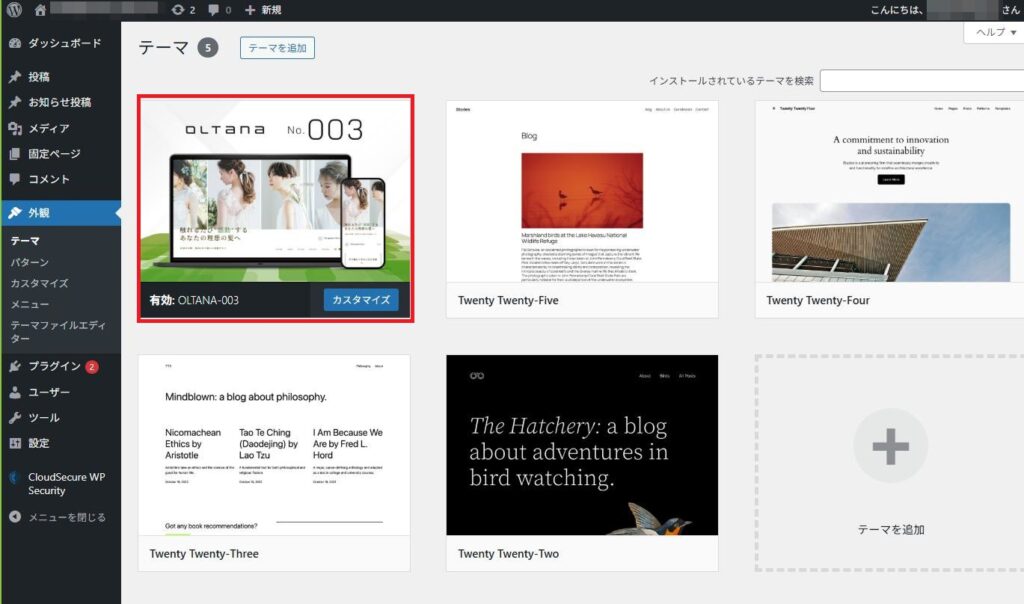The width and height of the screenshot is (1024, 604).
Task: Open Twenty Twenty-Five theme thumbnail
Action: (x=582, y=191)
